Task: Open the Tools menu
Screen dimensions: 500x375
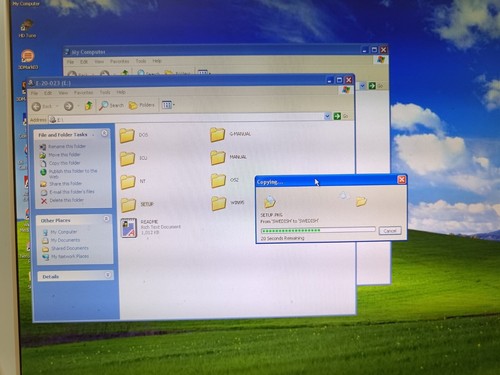Action: point(105,92)
